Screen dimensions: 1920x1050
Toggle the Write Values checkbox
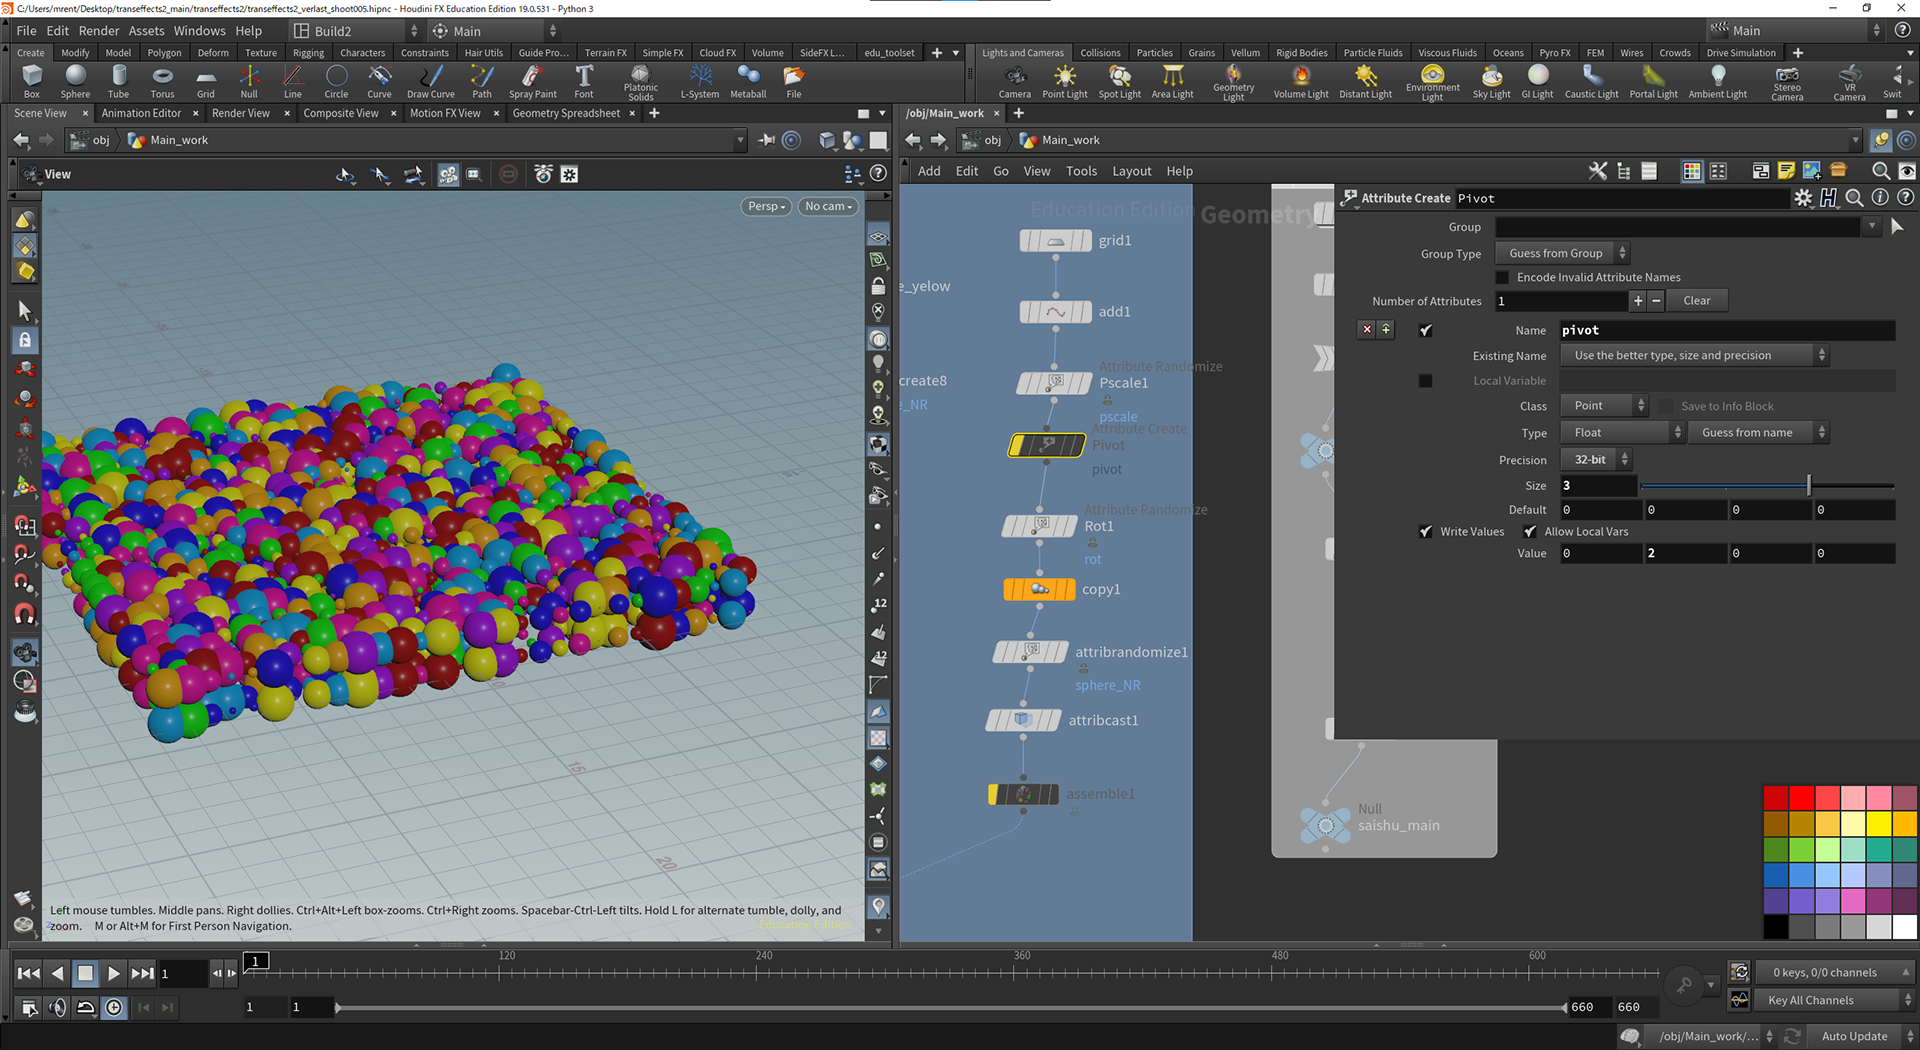1426,532
